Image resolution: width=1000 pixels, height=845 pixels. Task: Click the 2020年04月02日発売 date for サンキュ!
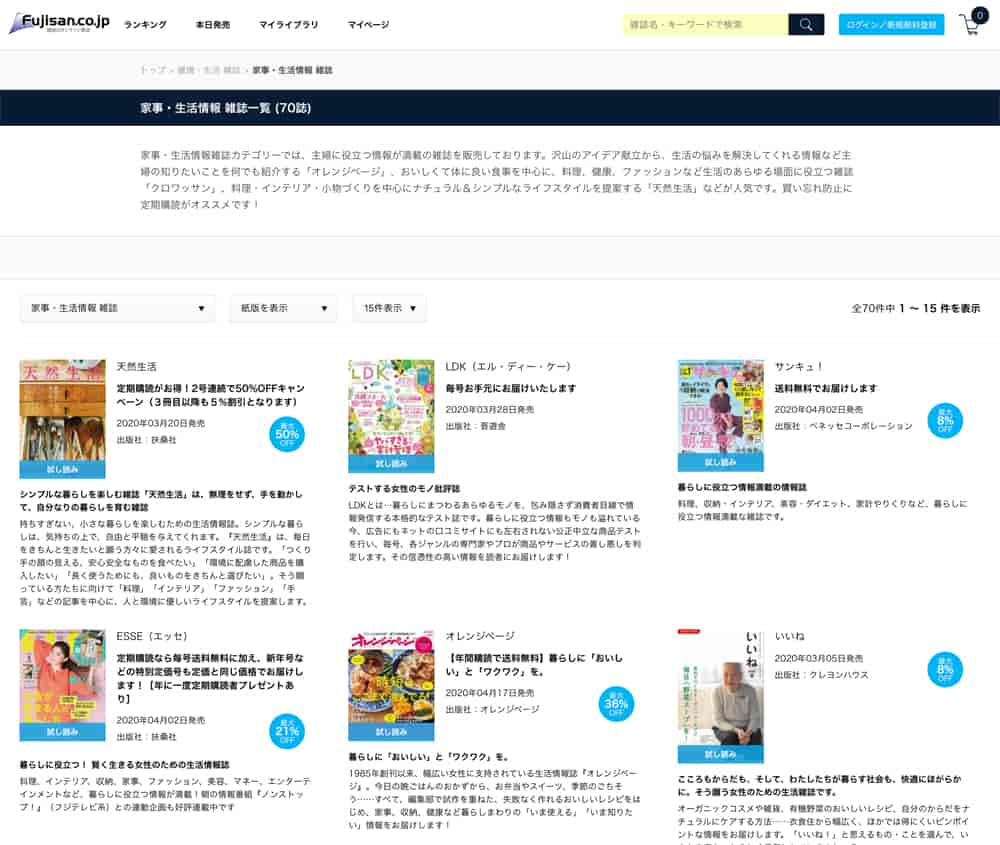point(818,409)
